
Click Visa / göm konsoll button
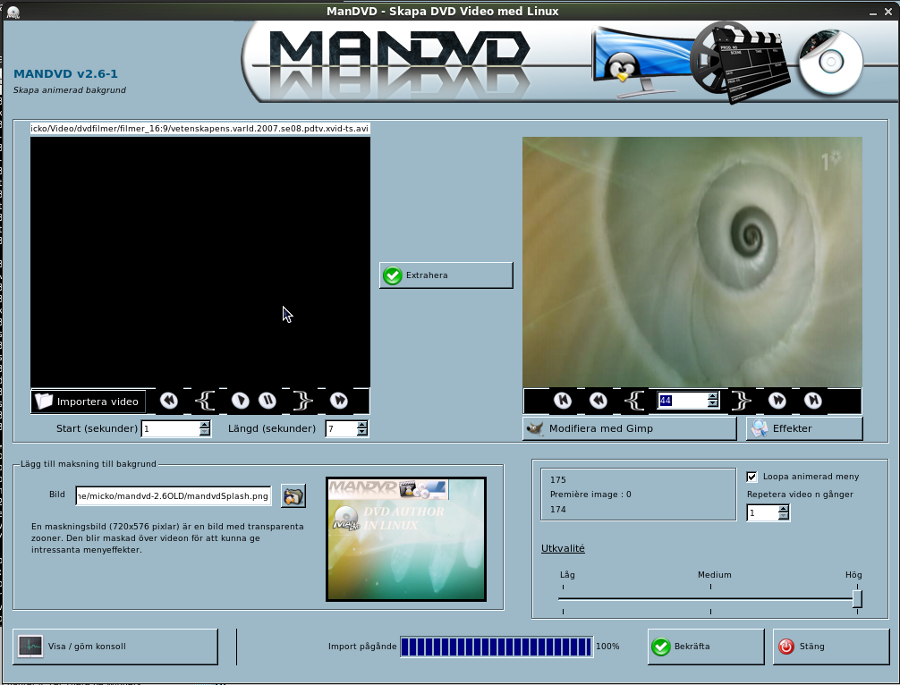tap(115, 647)
